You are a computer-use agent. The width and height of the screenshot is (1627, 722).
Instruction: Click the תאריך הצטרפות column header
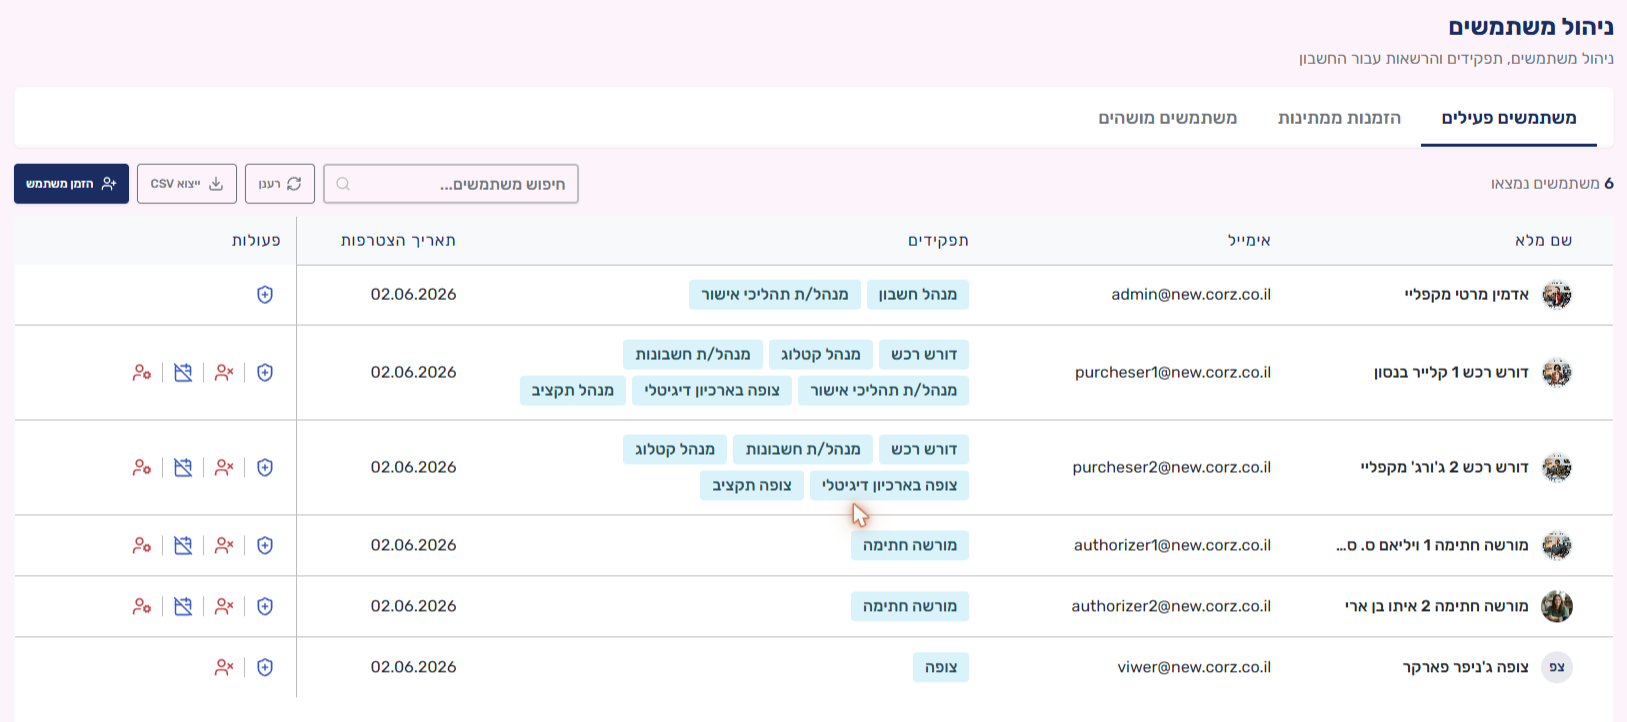click(x=398, y=241)
